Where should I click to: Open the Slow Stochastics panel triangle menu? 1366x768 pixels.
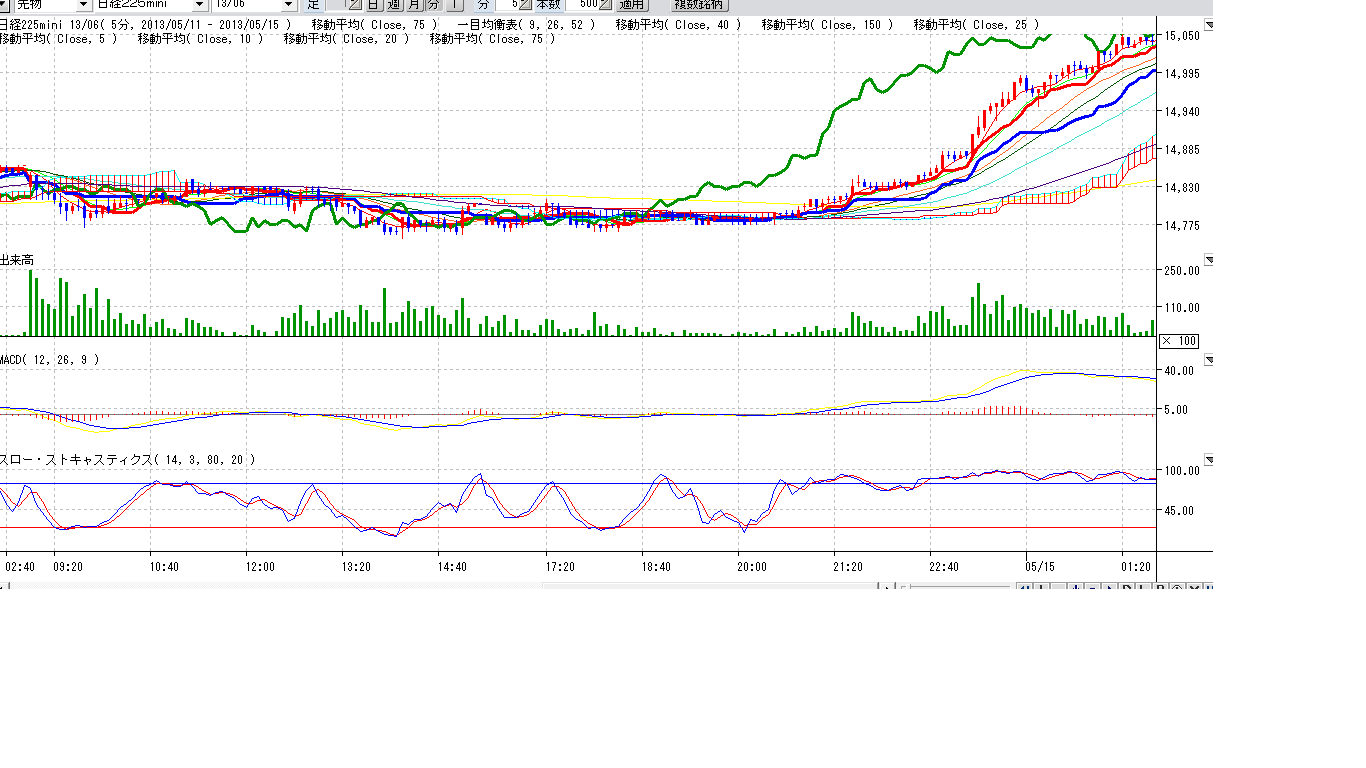point(1208,460)
